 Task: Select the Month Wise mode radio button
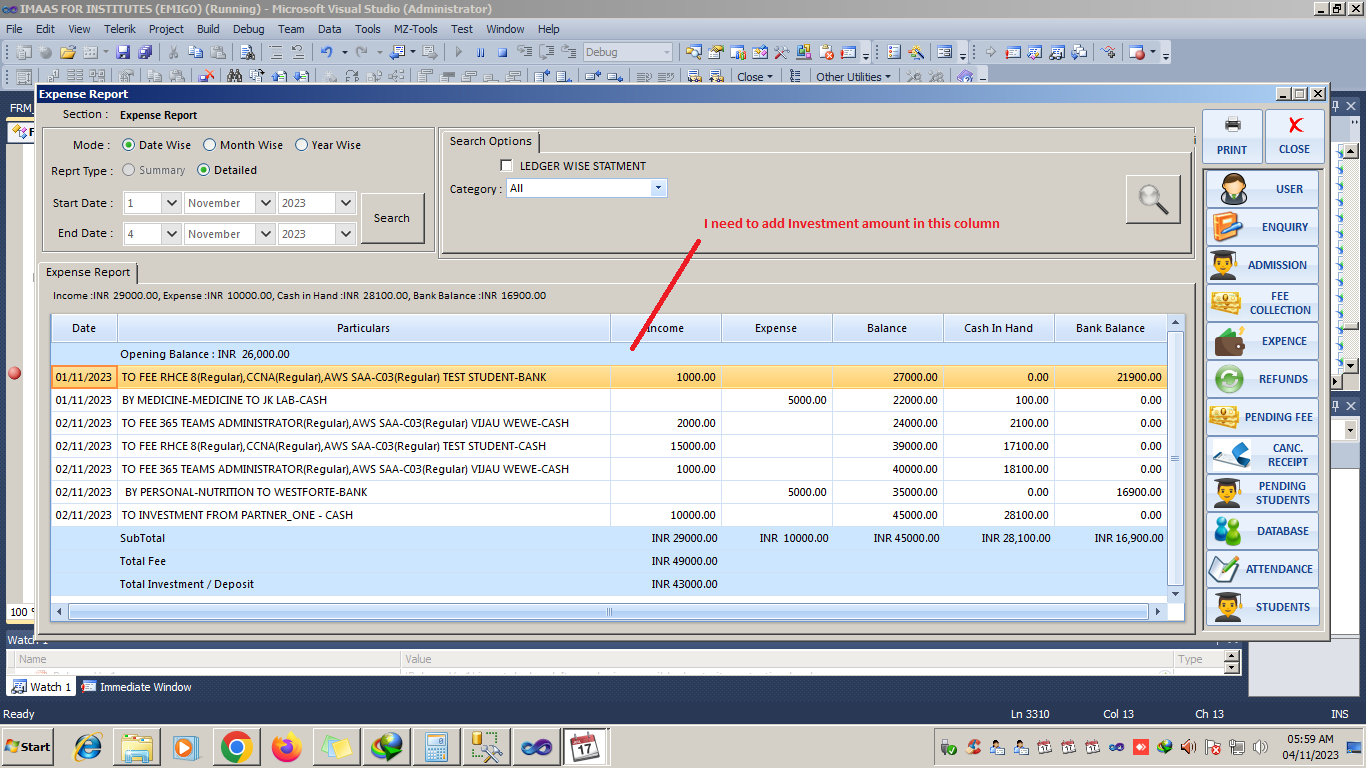pyautogui.click(x=210, y=145)
